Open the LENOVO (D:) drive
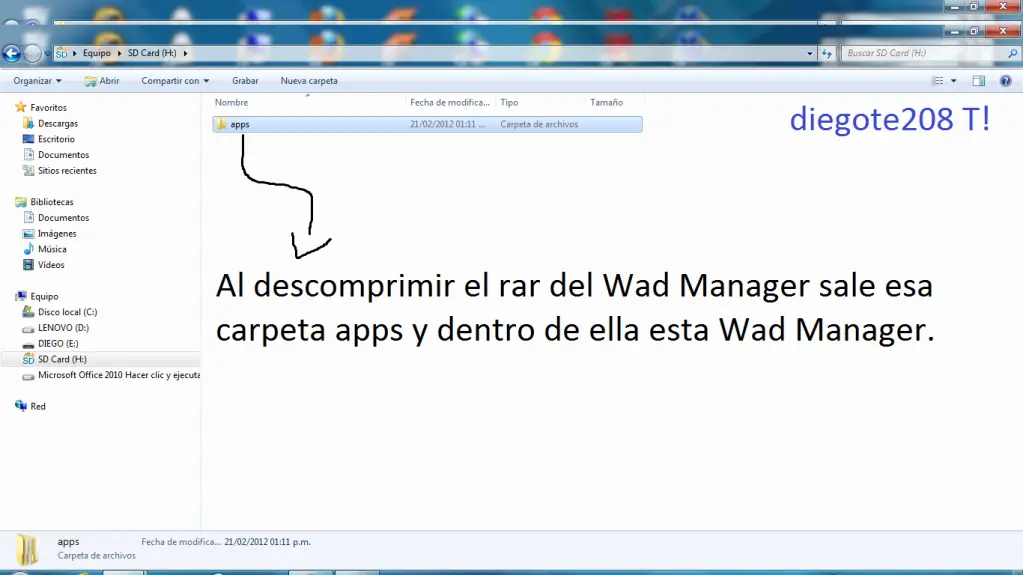This screenshot has width=1023, height=575. [63, 328]
